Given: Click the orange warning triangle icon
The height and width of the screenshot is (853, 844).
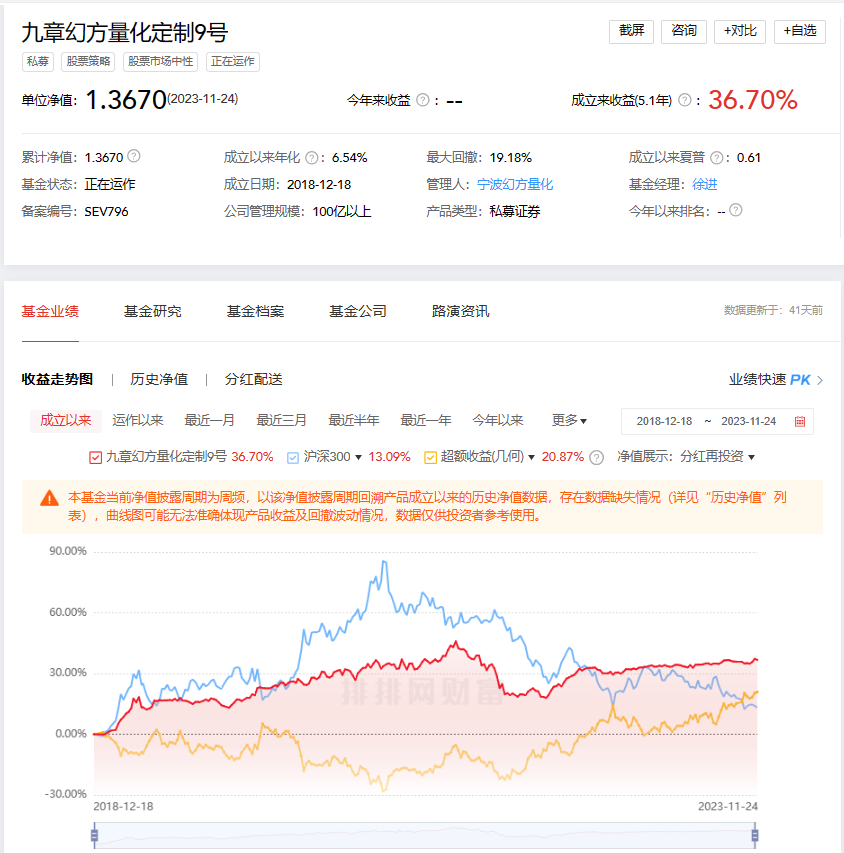Looking at the screenshot, I should pos(50,498).
